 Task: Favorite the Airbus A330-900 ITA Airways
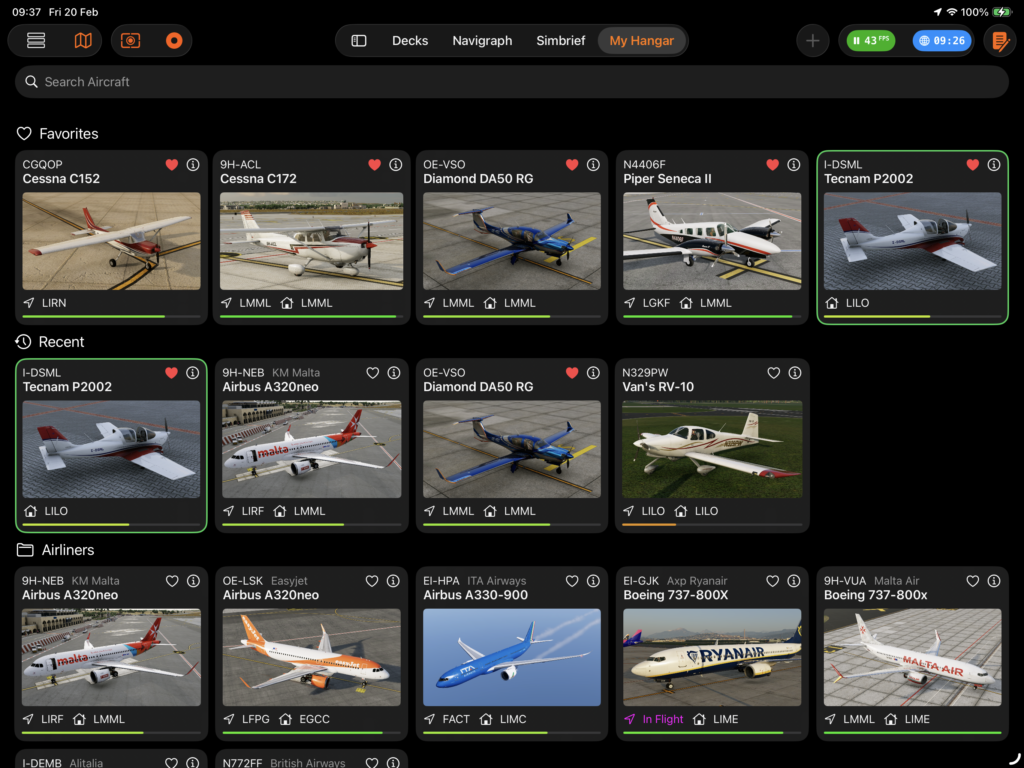(x=572, y=581)
